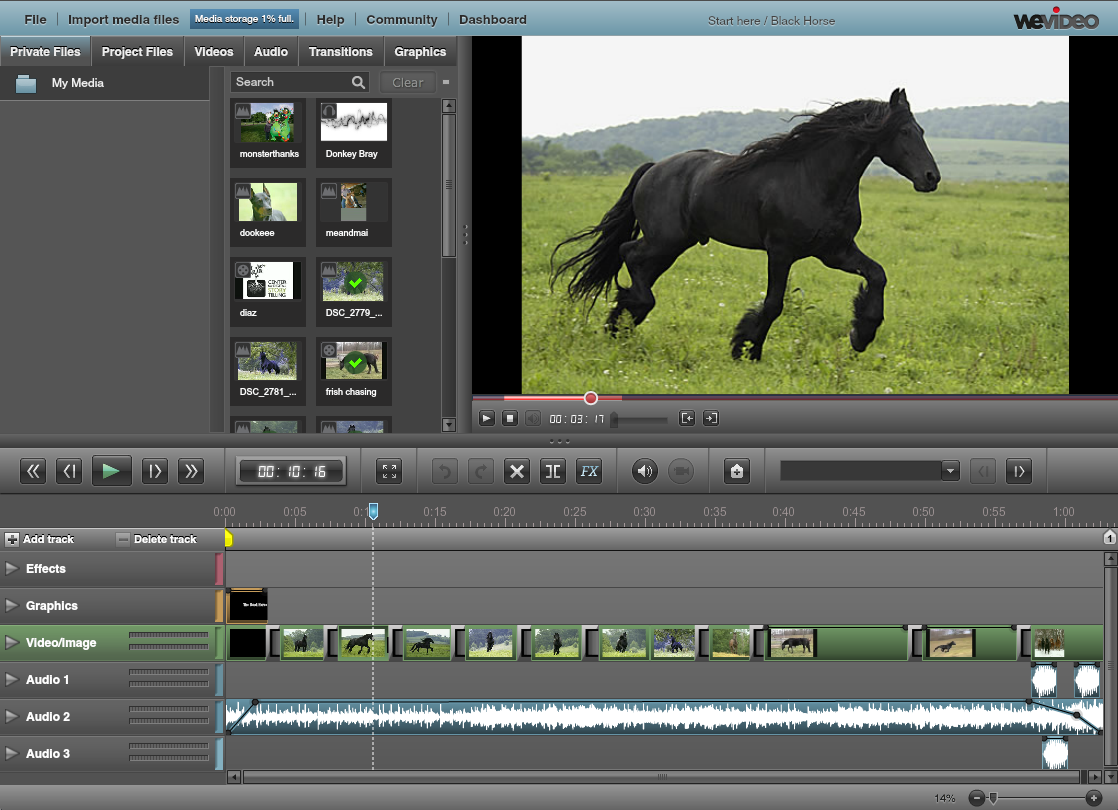
Task: Toggle fullscreen preview mode
Action: pos(389,471)
